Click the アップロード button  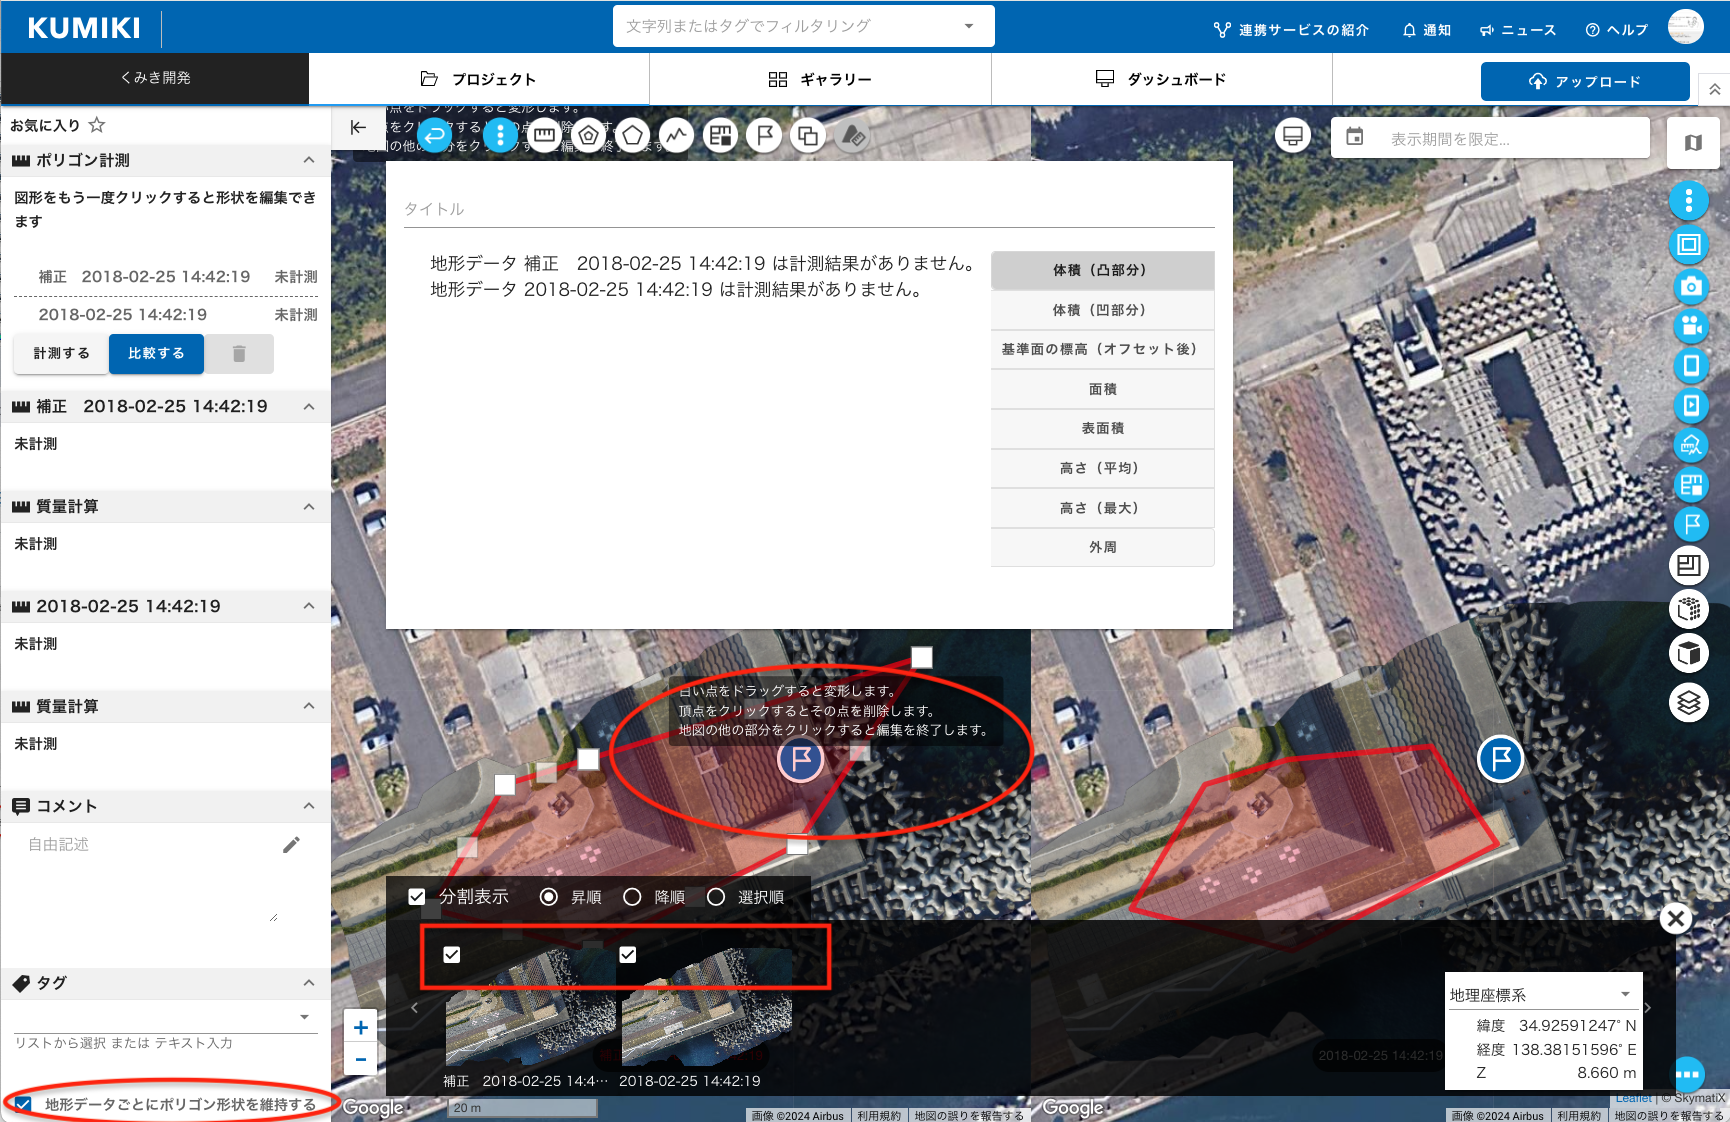tap(1585, 82)
